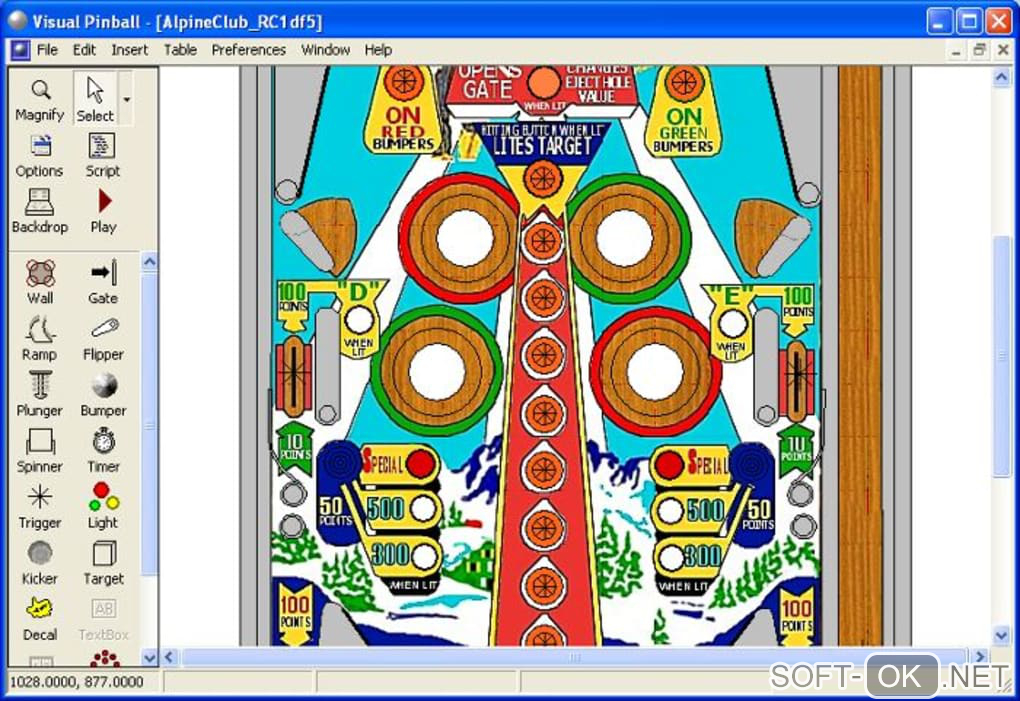The image size is (1020, 701).
Task: Choose the Wall element tool
Action: tap(40, 283)
